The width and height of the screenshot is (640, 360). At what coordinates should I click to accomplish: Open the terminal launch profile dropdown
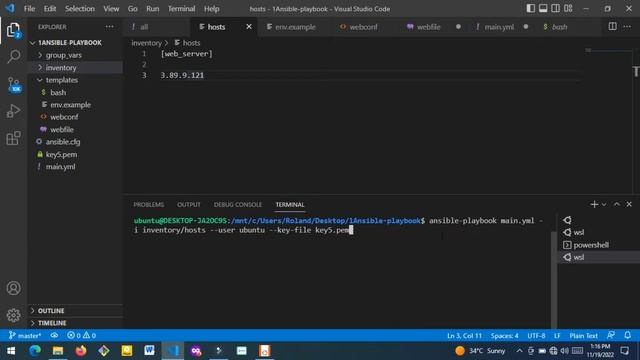click(604, 204)
